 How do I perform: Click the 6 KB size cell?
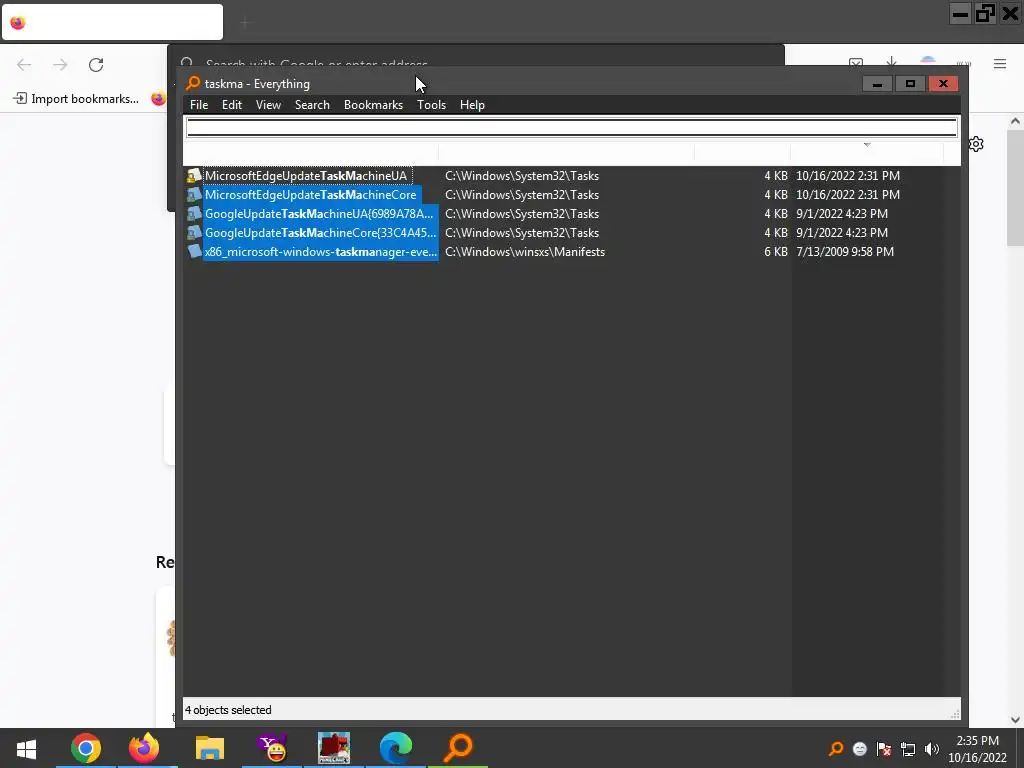[776, 251]
